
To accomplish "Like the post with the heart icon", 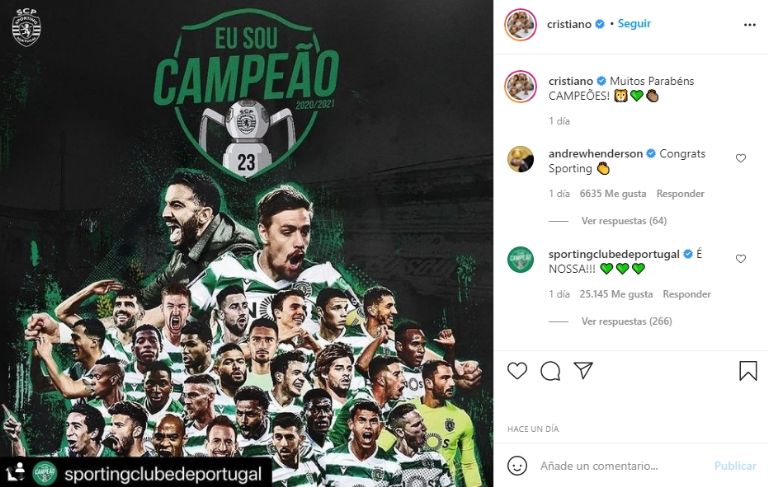I will point(517,371).
